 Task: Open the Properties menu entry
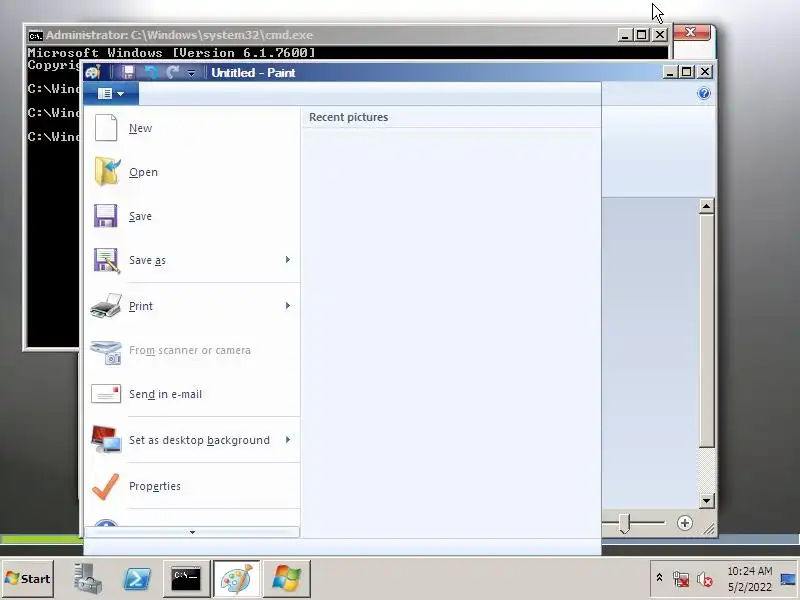(192, 486)
